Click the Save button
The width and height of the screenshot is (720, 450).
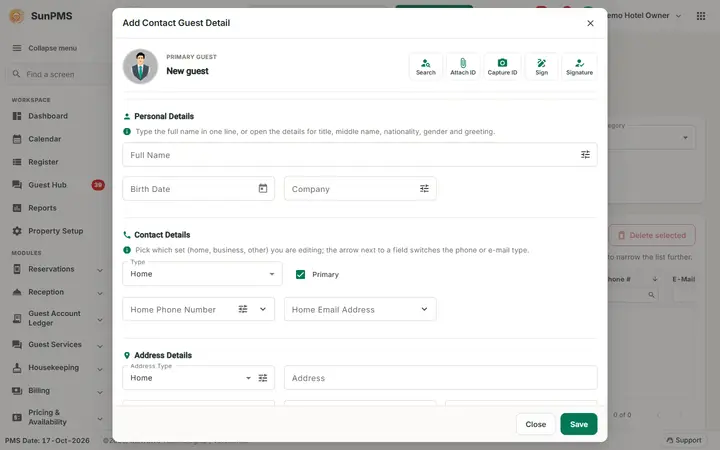point(579,424)
